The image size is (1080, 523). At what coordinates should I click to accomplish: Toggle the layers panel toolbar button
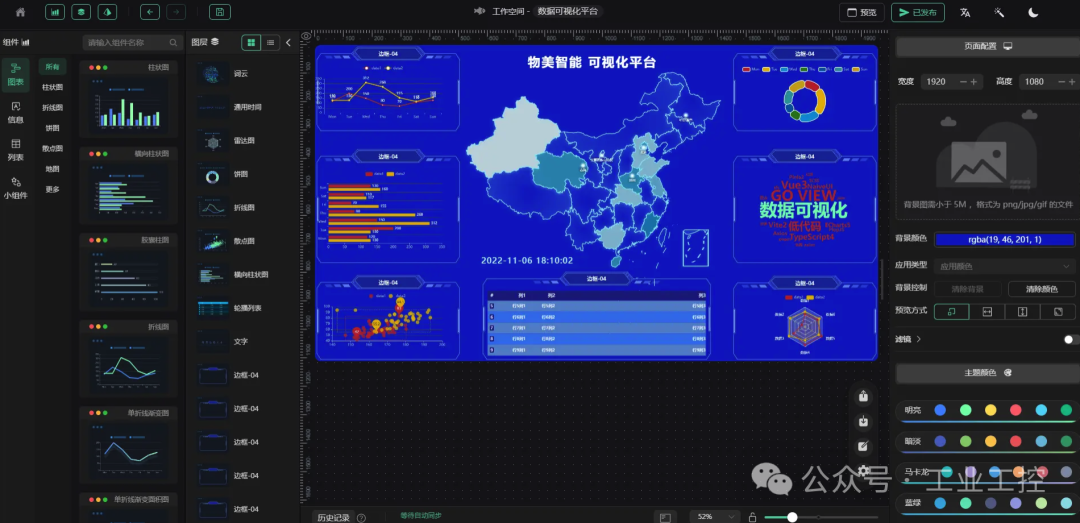[x=81, y=12]
